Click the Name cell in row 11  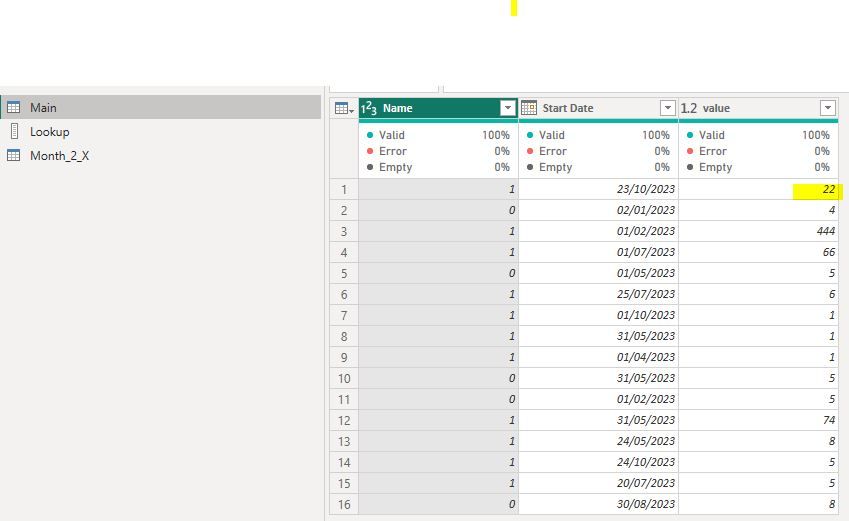pos(438,400)
